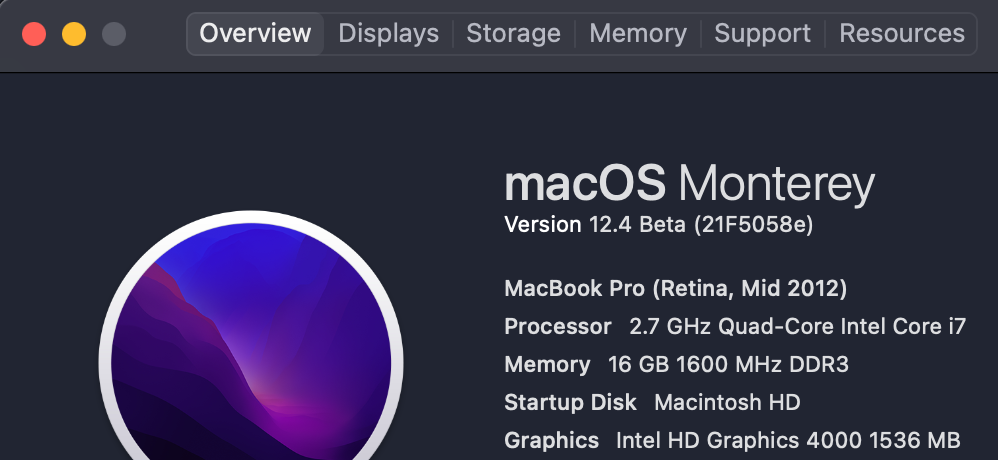Select the Overview tab

point(255,34)
